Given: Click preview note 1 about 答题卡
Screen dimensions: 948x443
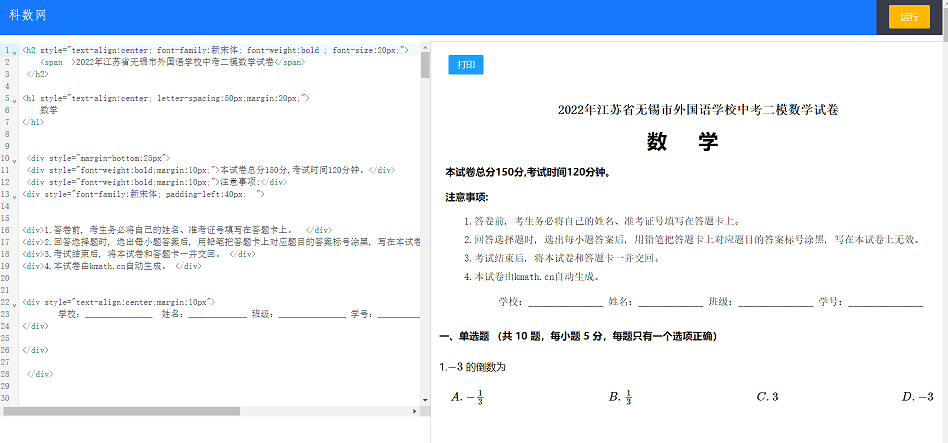Looking at the screenshot, I should (x=602, y=221).
